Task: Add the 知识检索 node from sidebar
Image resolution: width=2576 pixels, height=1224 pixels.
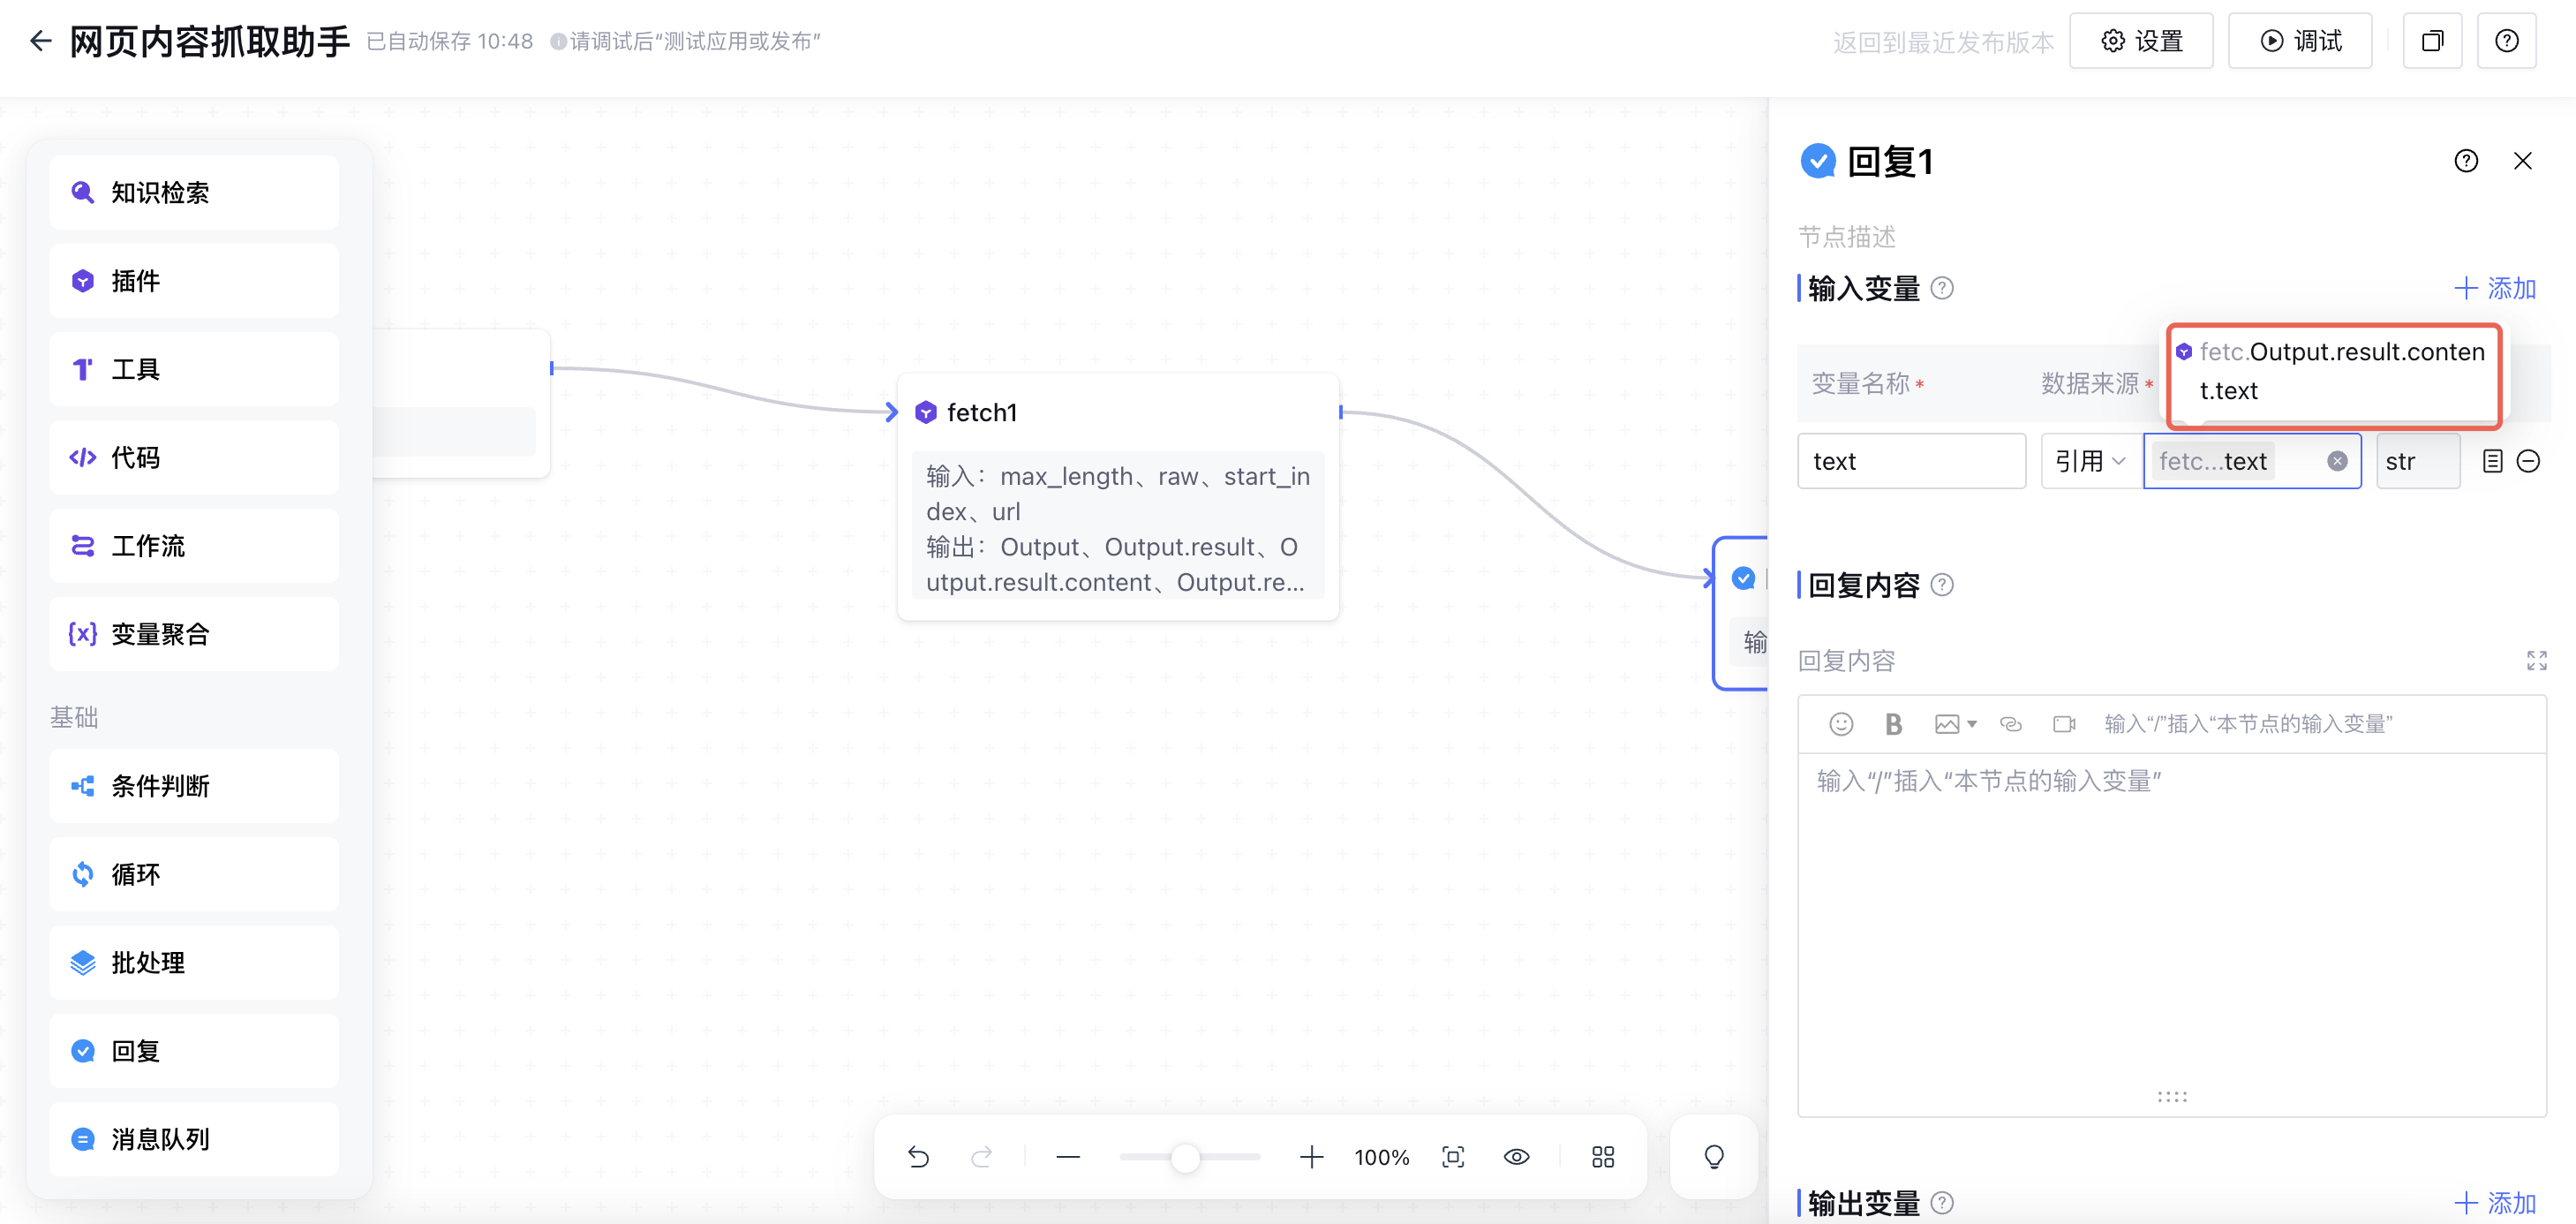Action: (194, 192)
